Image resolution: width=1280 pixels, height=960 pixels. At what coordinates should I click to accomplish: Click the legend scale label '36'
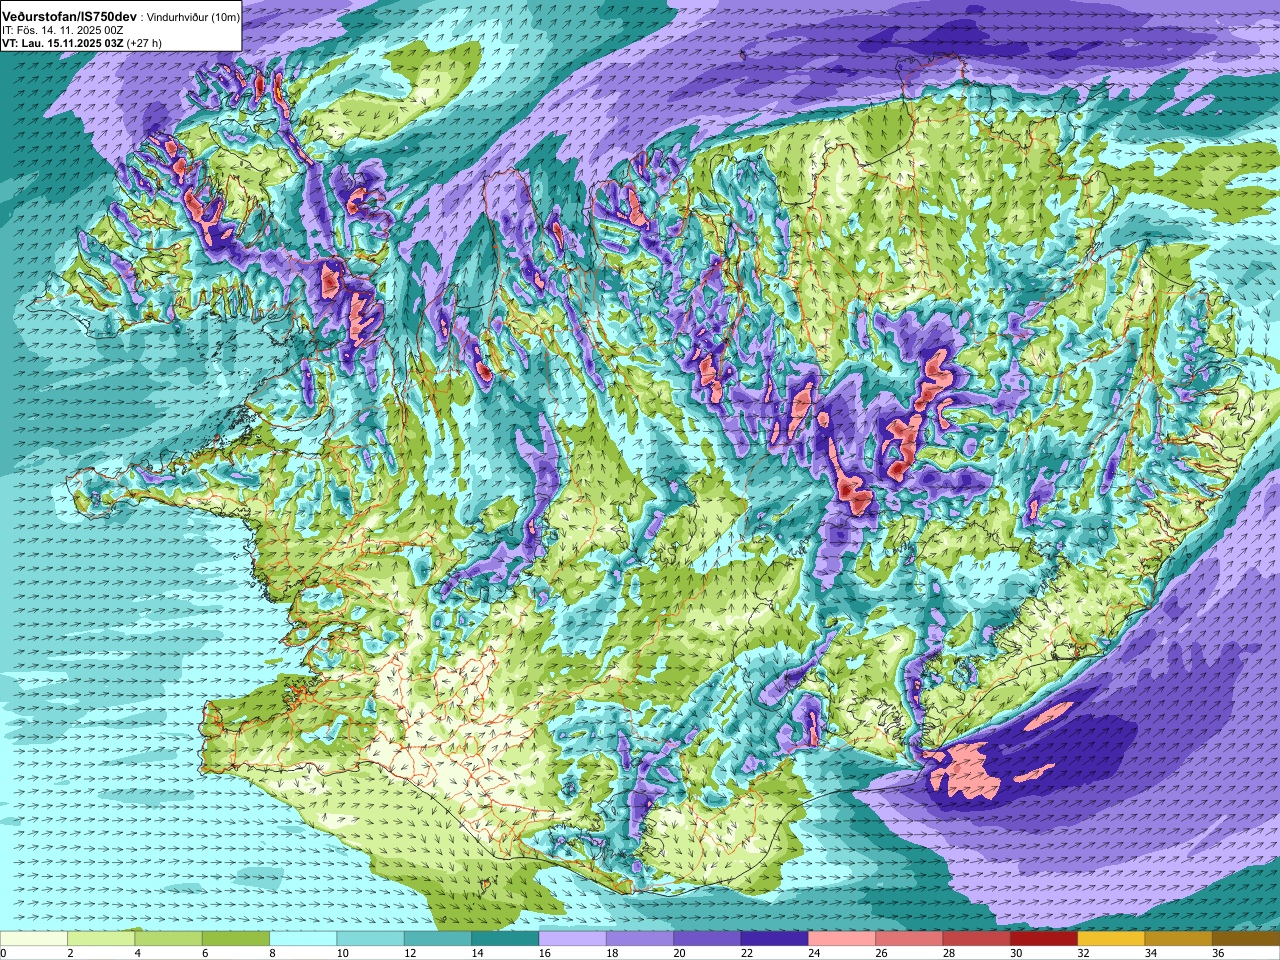pos(1218,953)
